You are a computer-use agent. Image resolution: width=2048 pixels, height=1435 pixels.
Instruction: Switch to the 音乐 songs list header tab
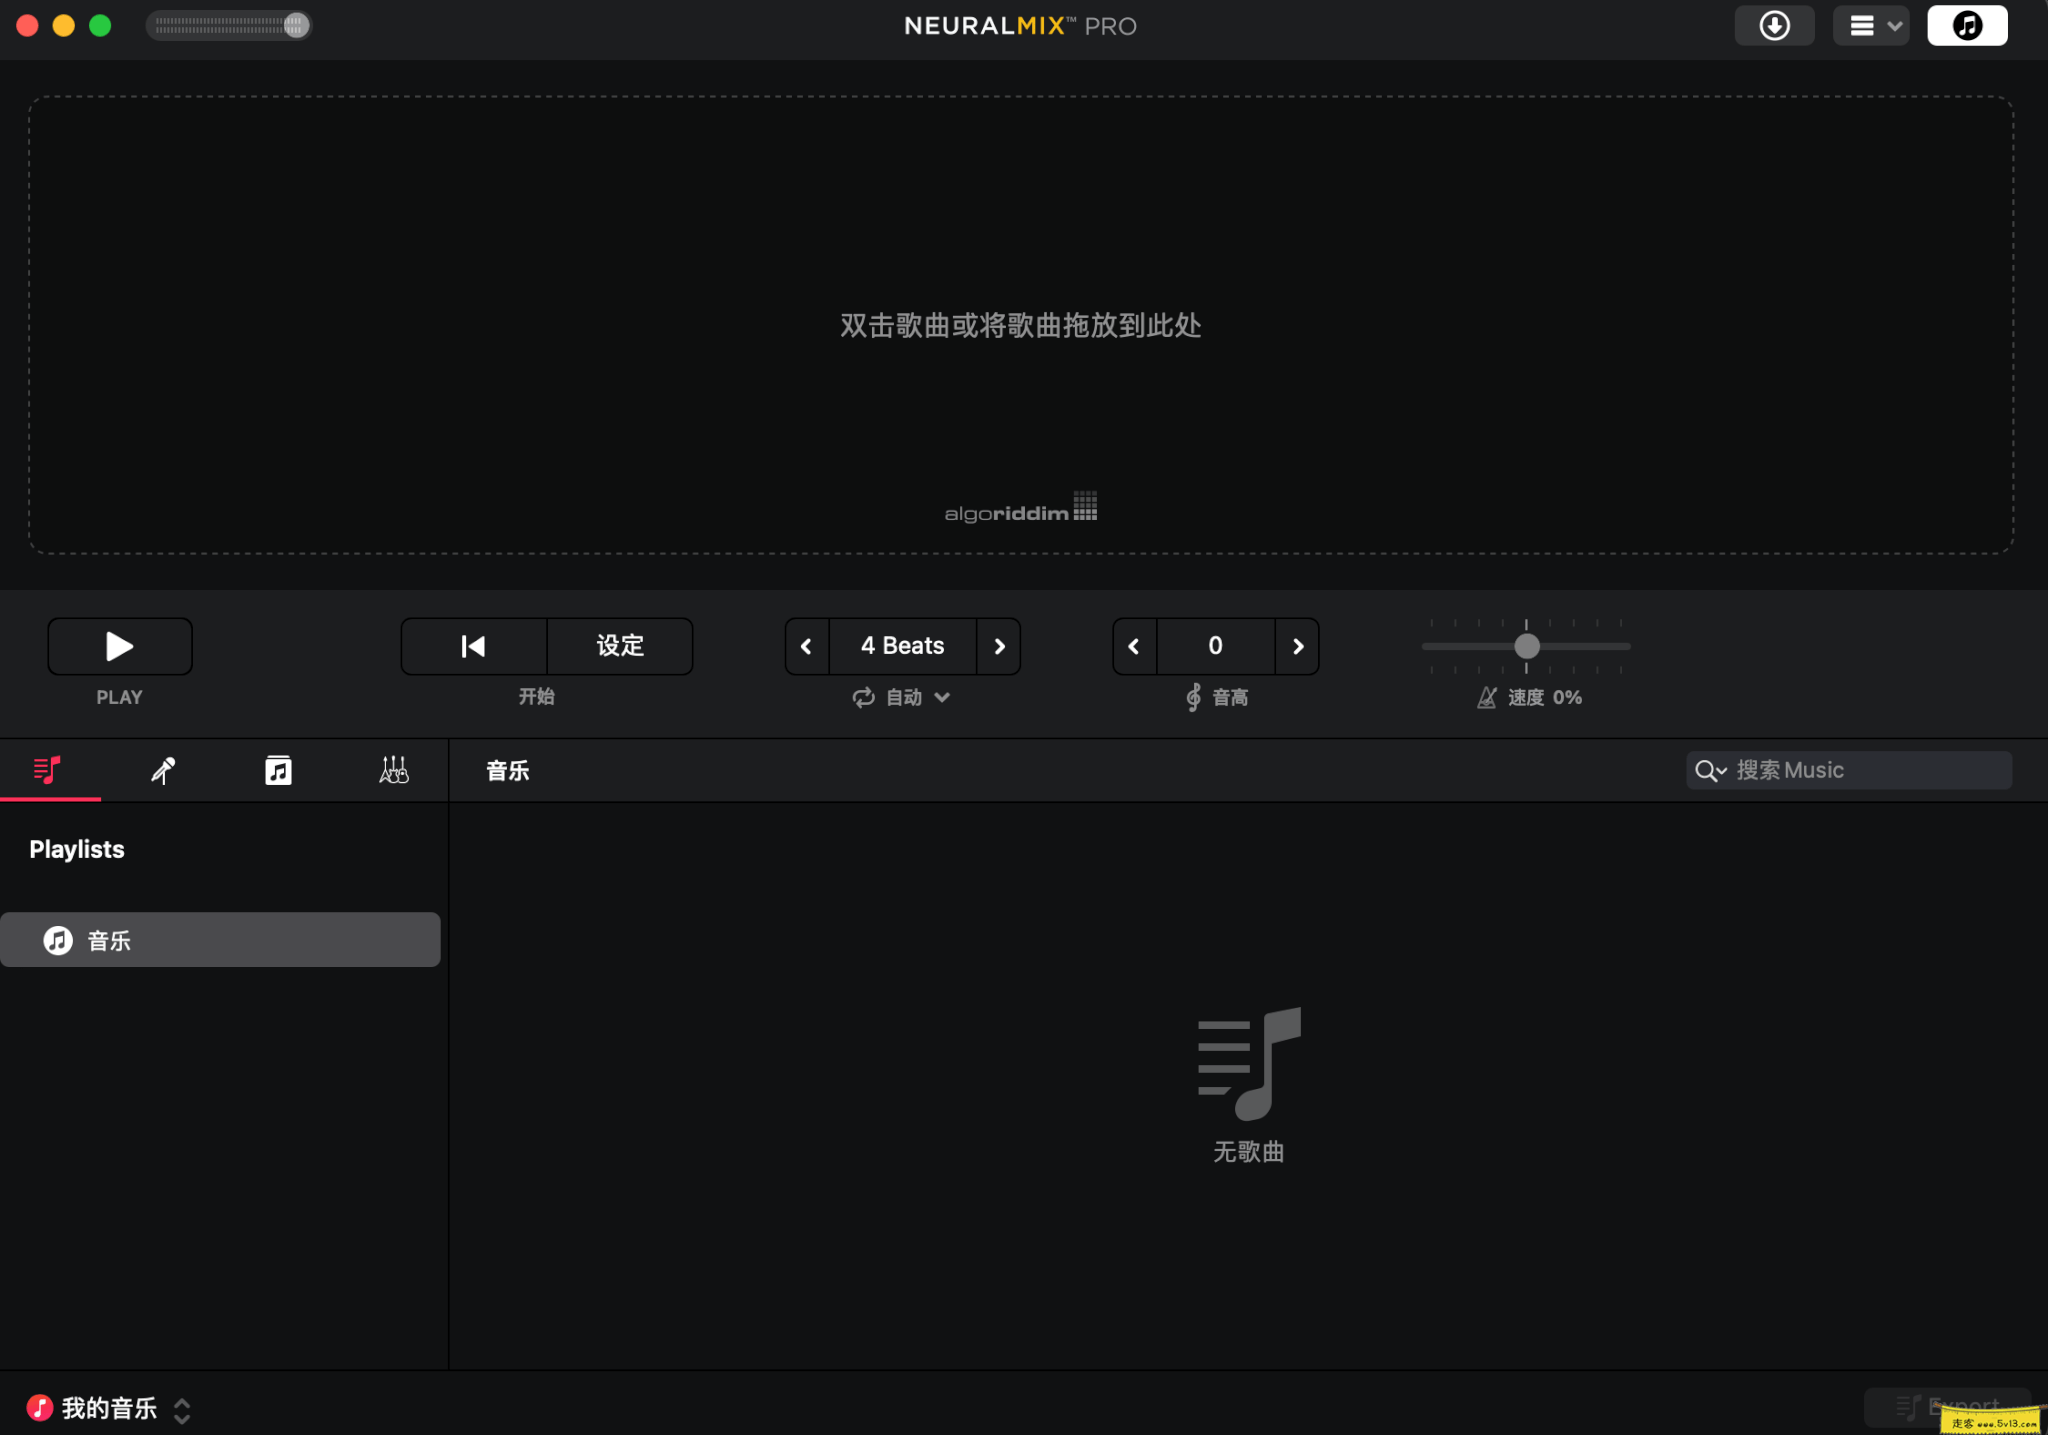coord(506,770)
